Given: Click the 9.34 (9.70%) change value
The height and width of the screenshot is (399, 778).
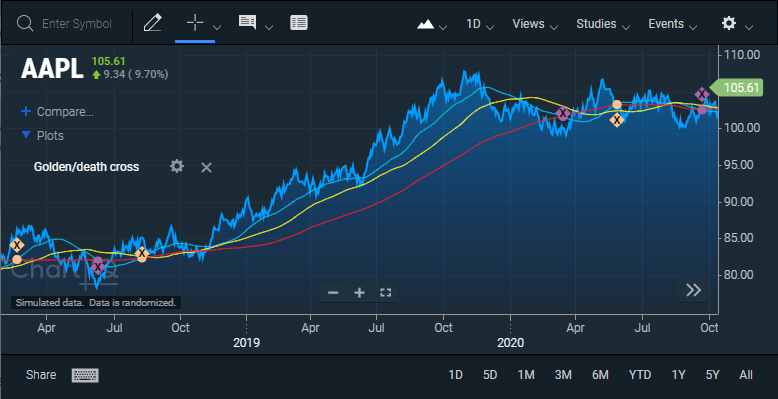Looking at the screenshot, I should coord(136,74).
